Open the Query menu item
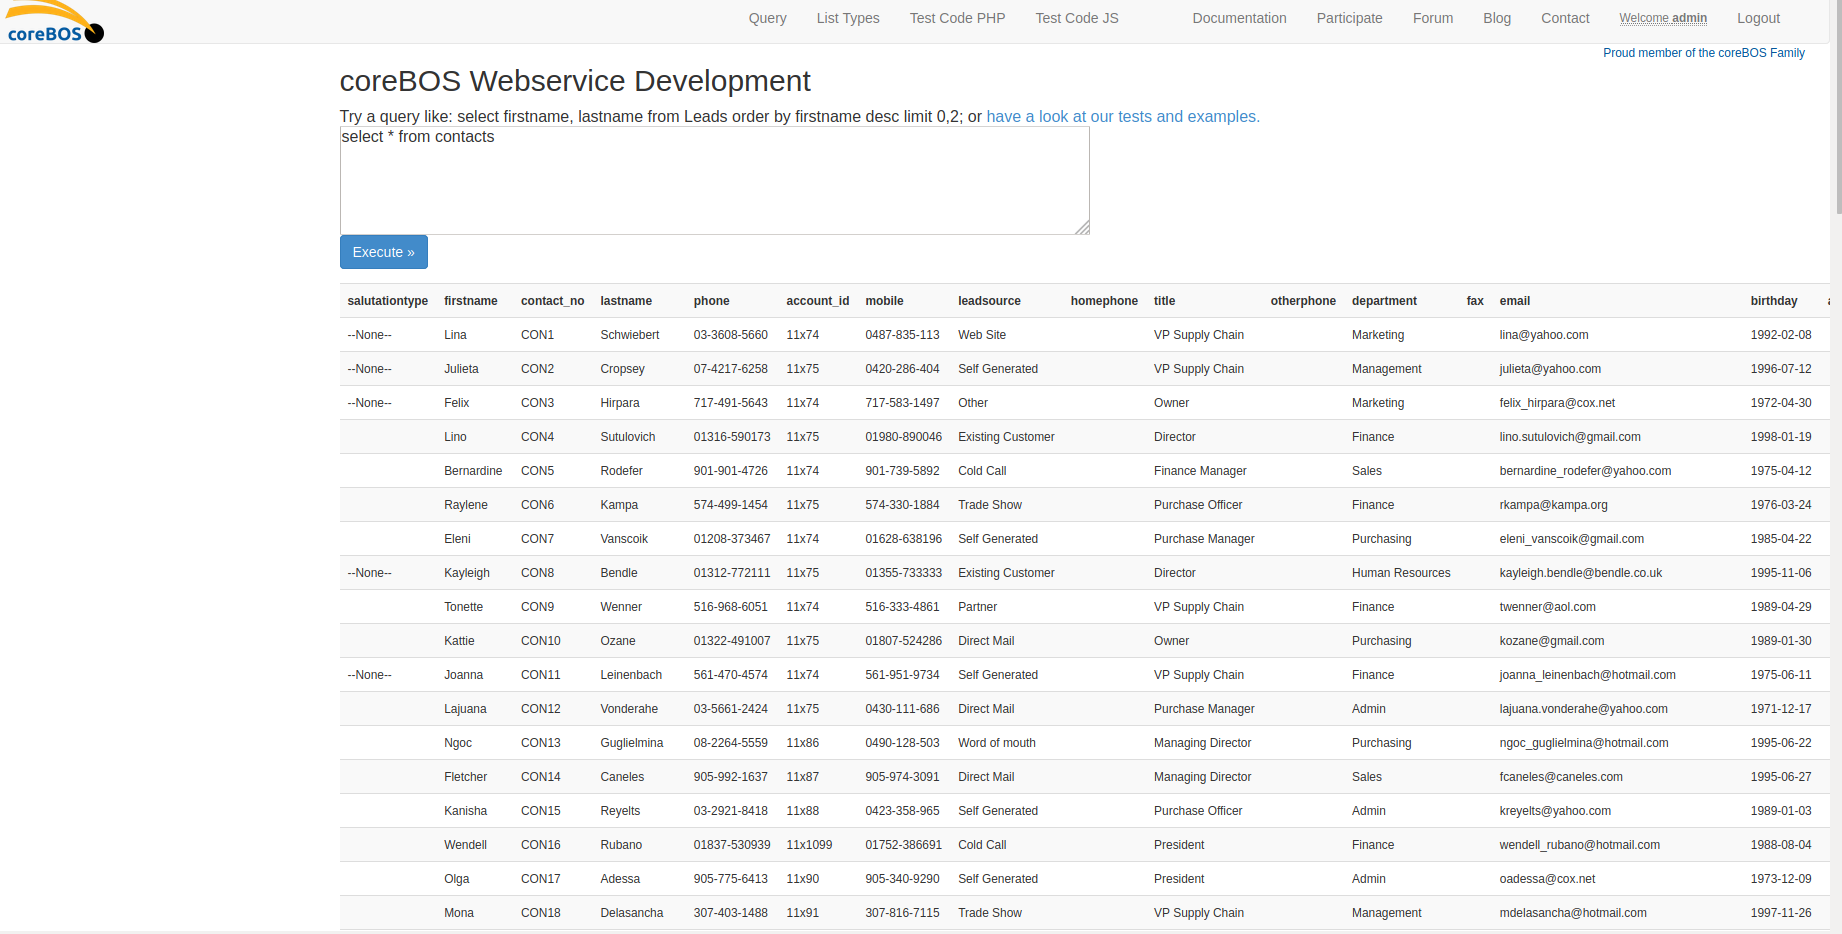Image resolution: width=1842 pixels, height=934 pixels. [x=767, y=18]
